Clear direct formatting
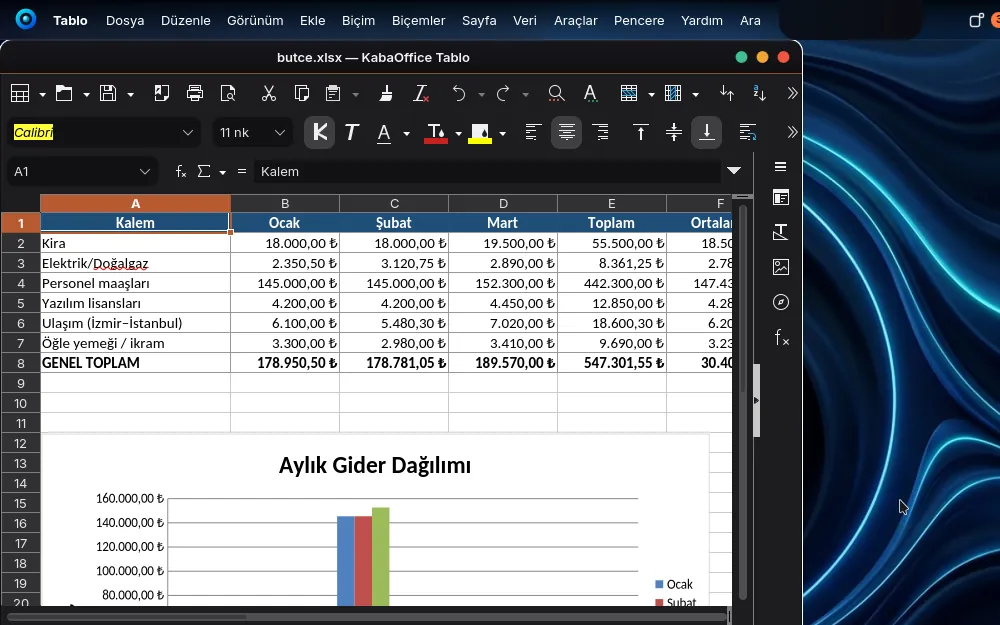Screen dimensions: 1000x625 pos(420,93)
